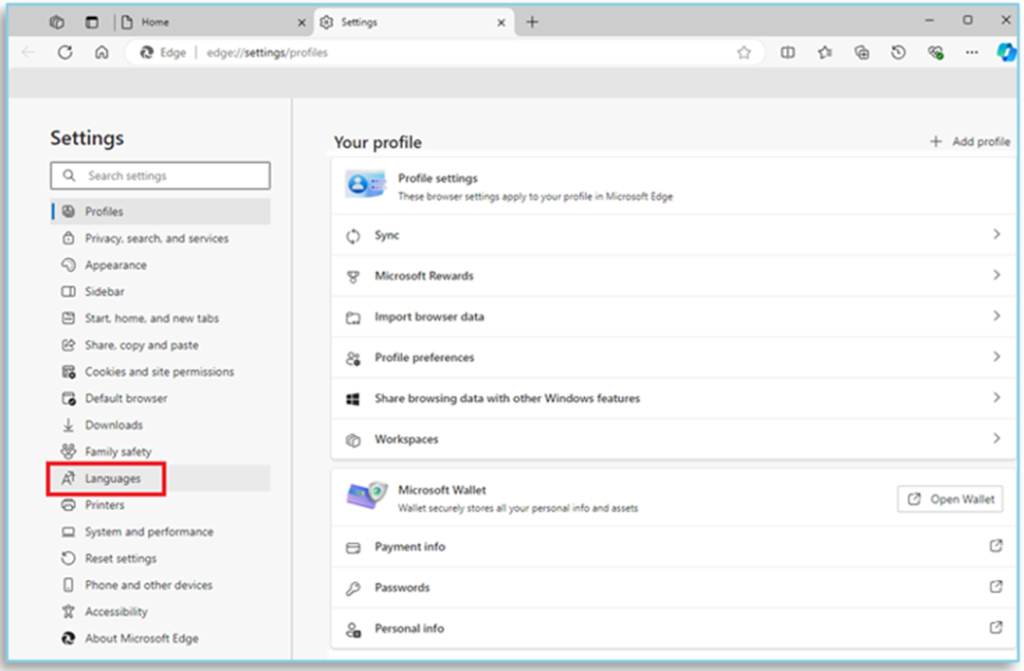The image size is (1024, 671).
Task: Click the Add profile button
Action: pos(970,142)
